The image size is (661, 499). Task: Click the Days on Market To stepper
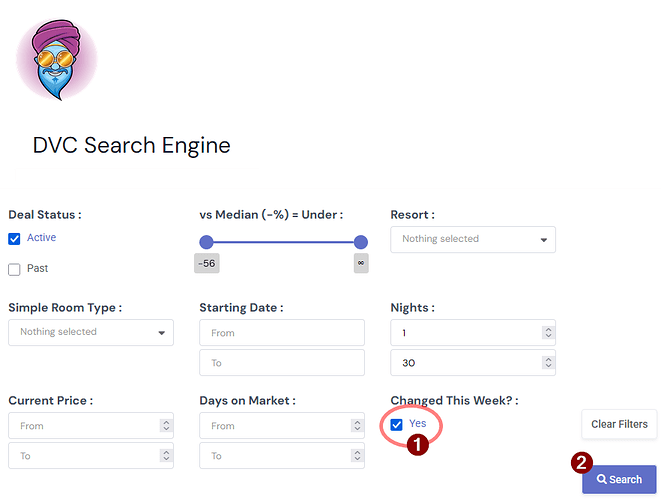click(356, 456)
